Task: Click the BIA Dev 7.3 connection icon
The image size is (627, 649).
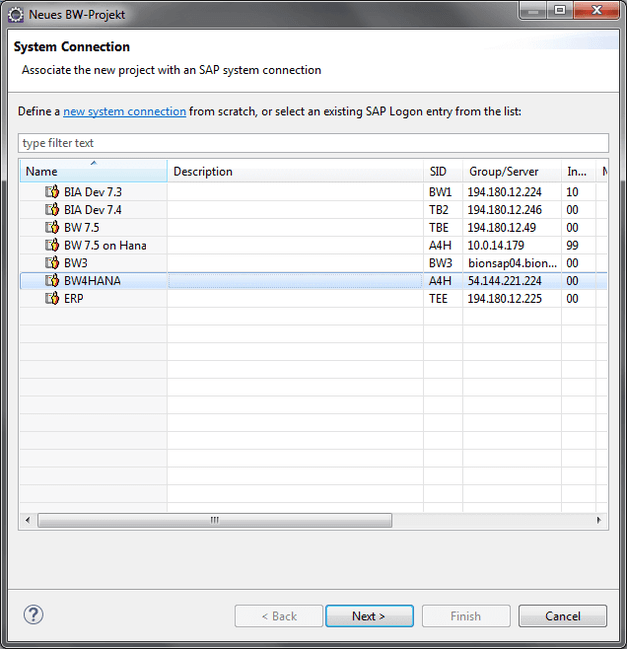Action: (x=52, y=192)
